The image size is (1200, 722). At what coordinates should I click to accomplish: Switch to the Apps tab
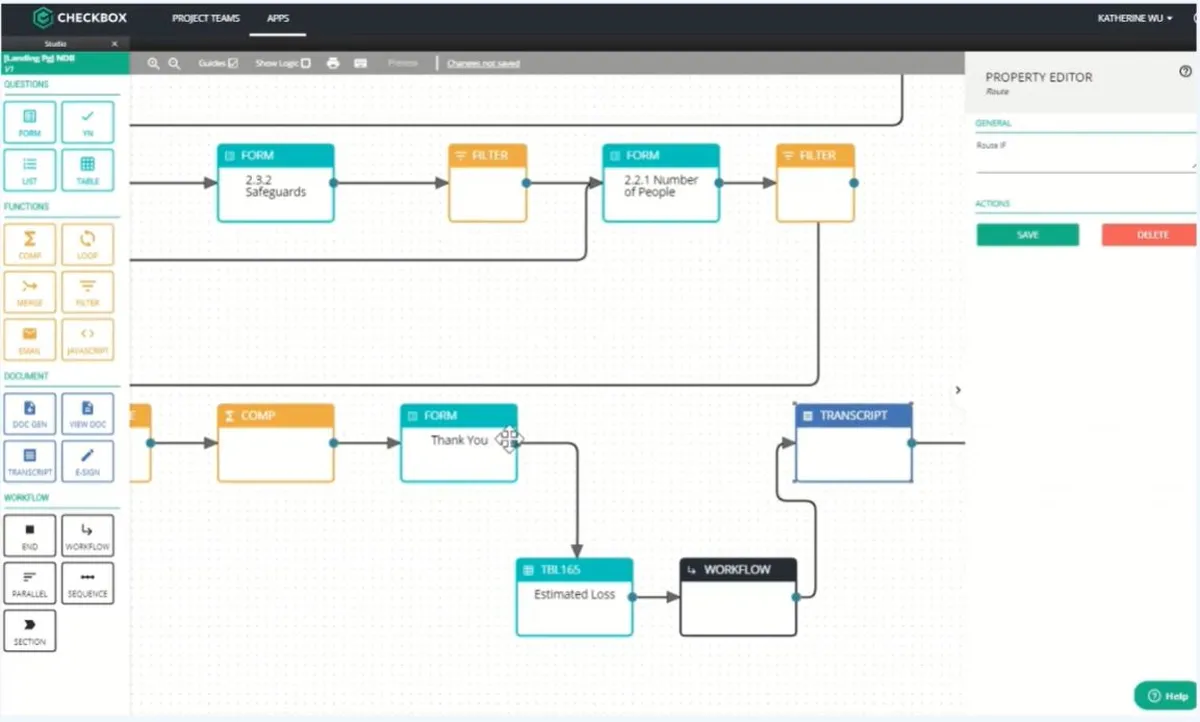pyautogui.click(x=278, y=18)
